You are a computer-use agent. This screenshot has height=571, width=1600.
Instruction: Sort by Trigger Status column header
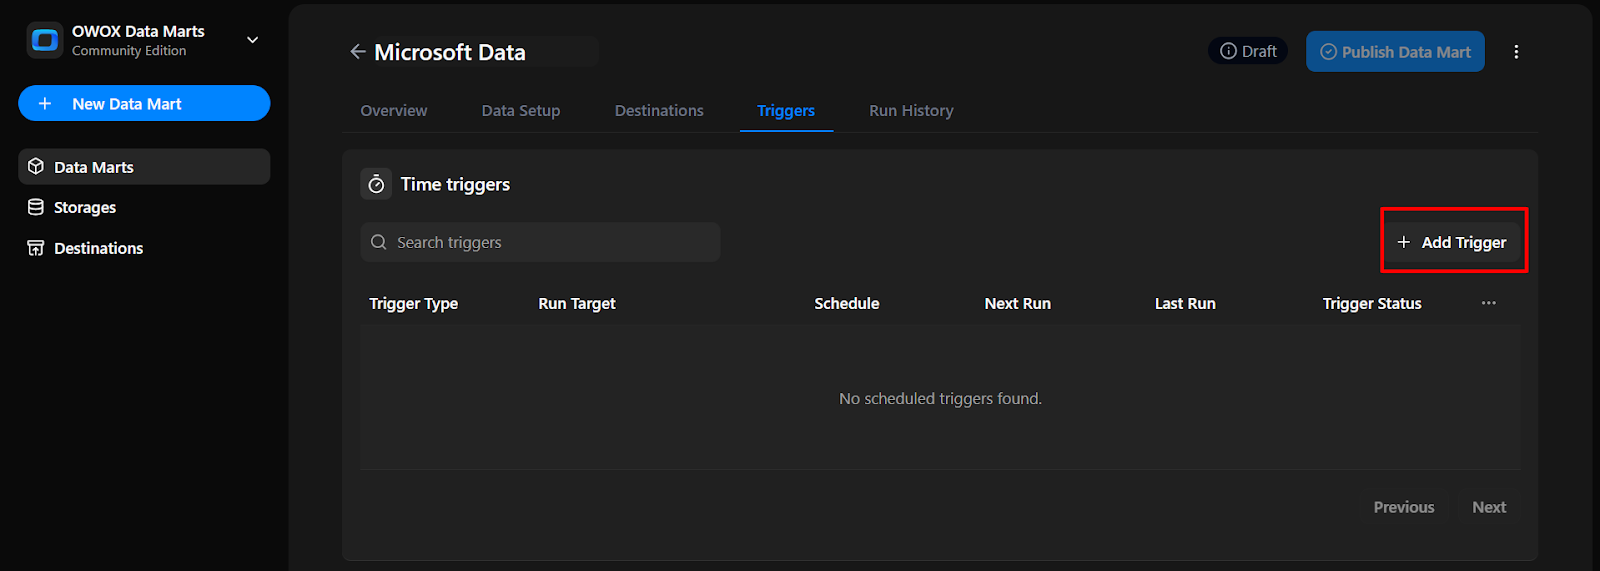tap(1372, 304)
